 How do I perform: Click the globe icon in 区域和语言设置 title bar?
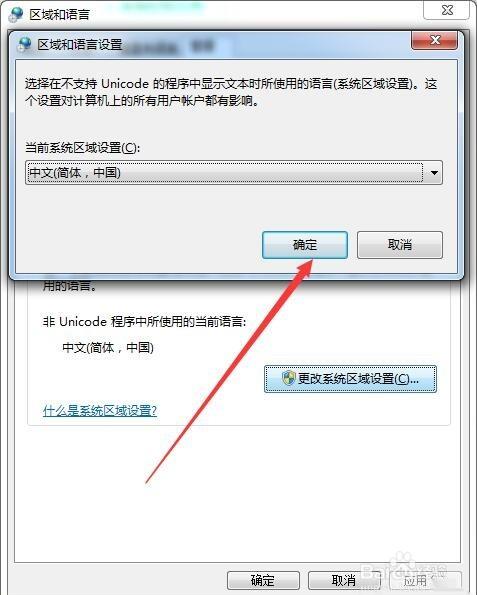[x=25, y=45]
